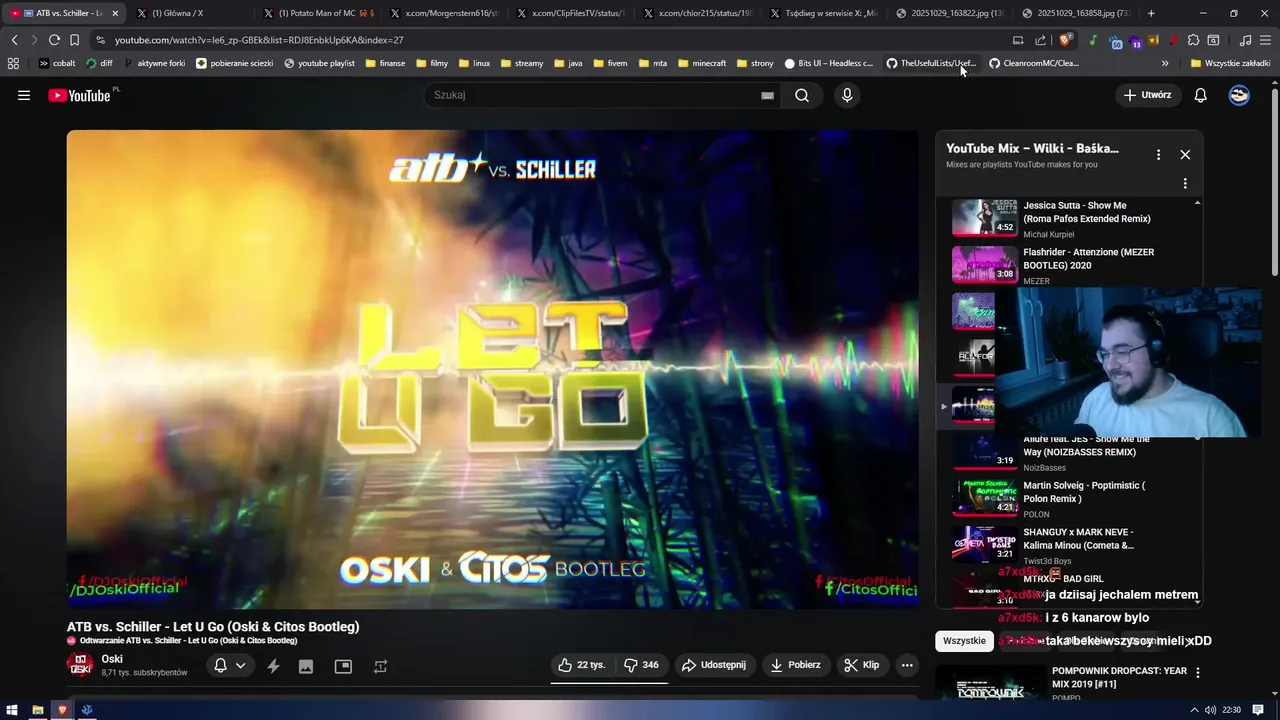
Task: Click the Udostępnij share button
Action: (x=714, y=665)
